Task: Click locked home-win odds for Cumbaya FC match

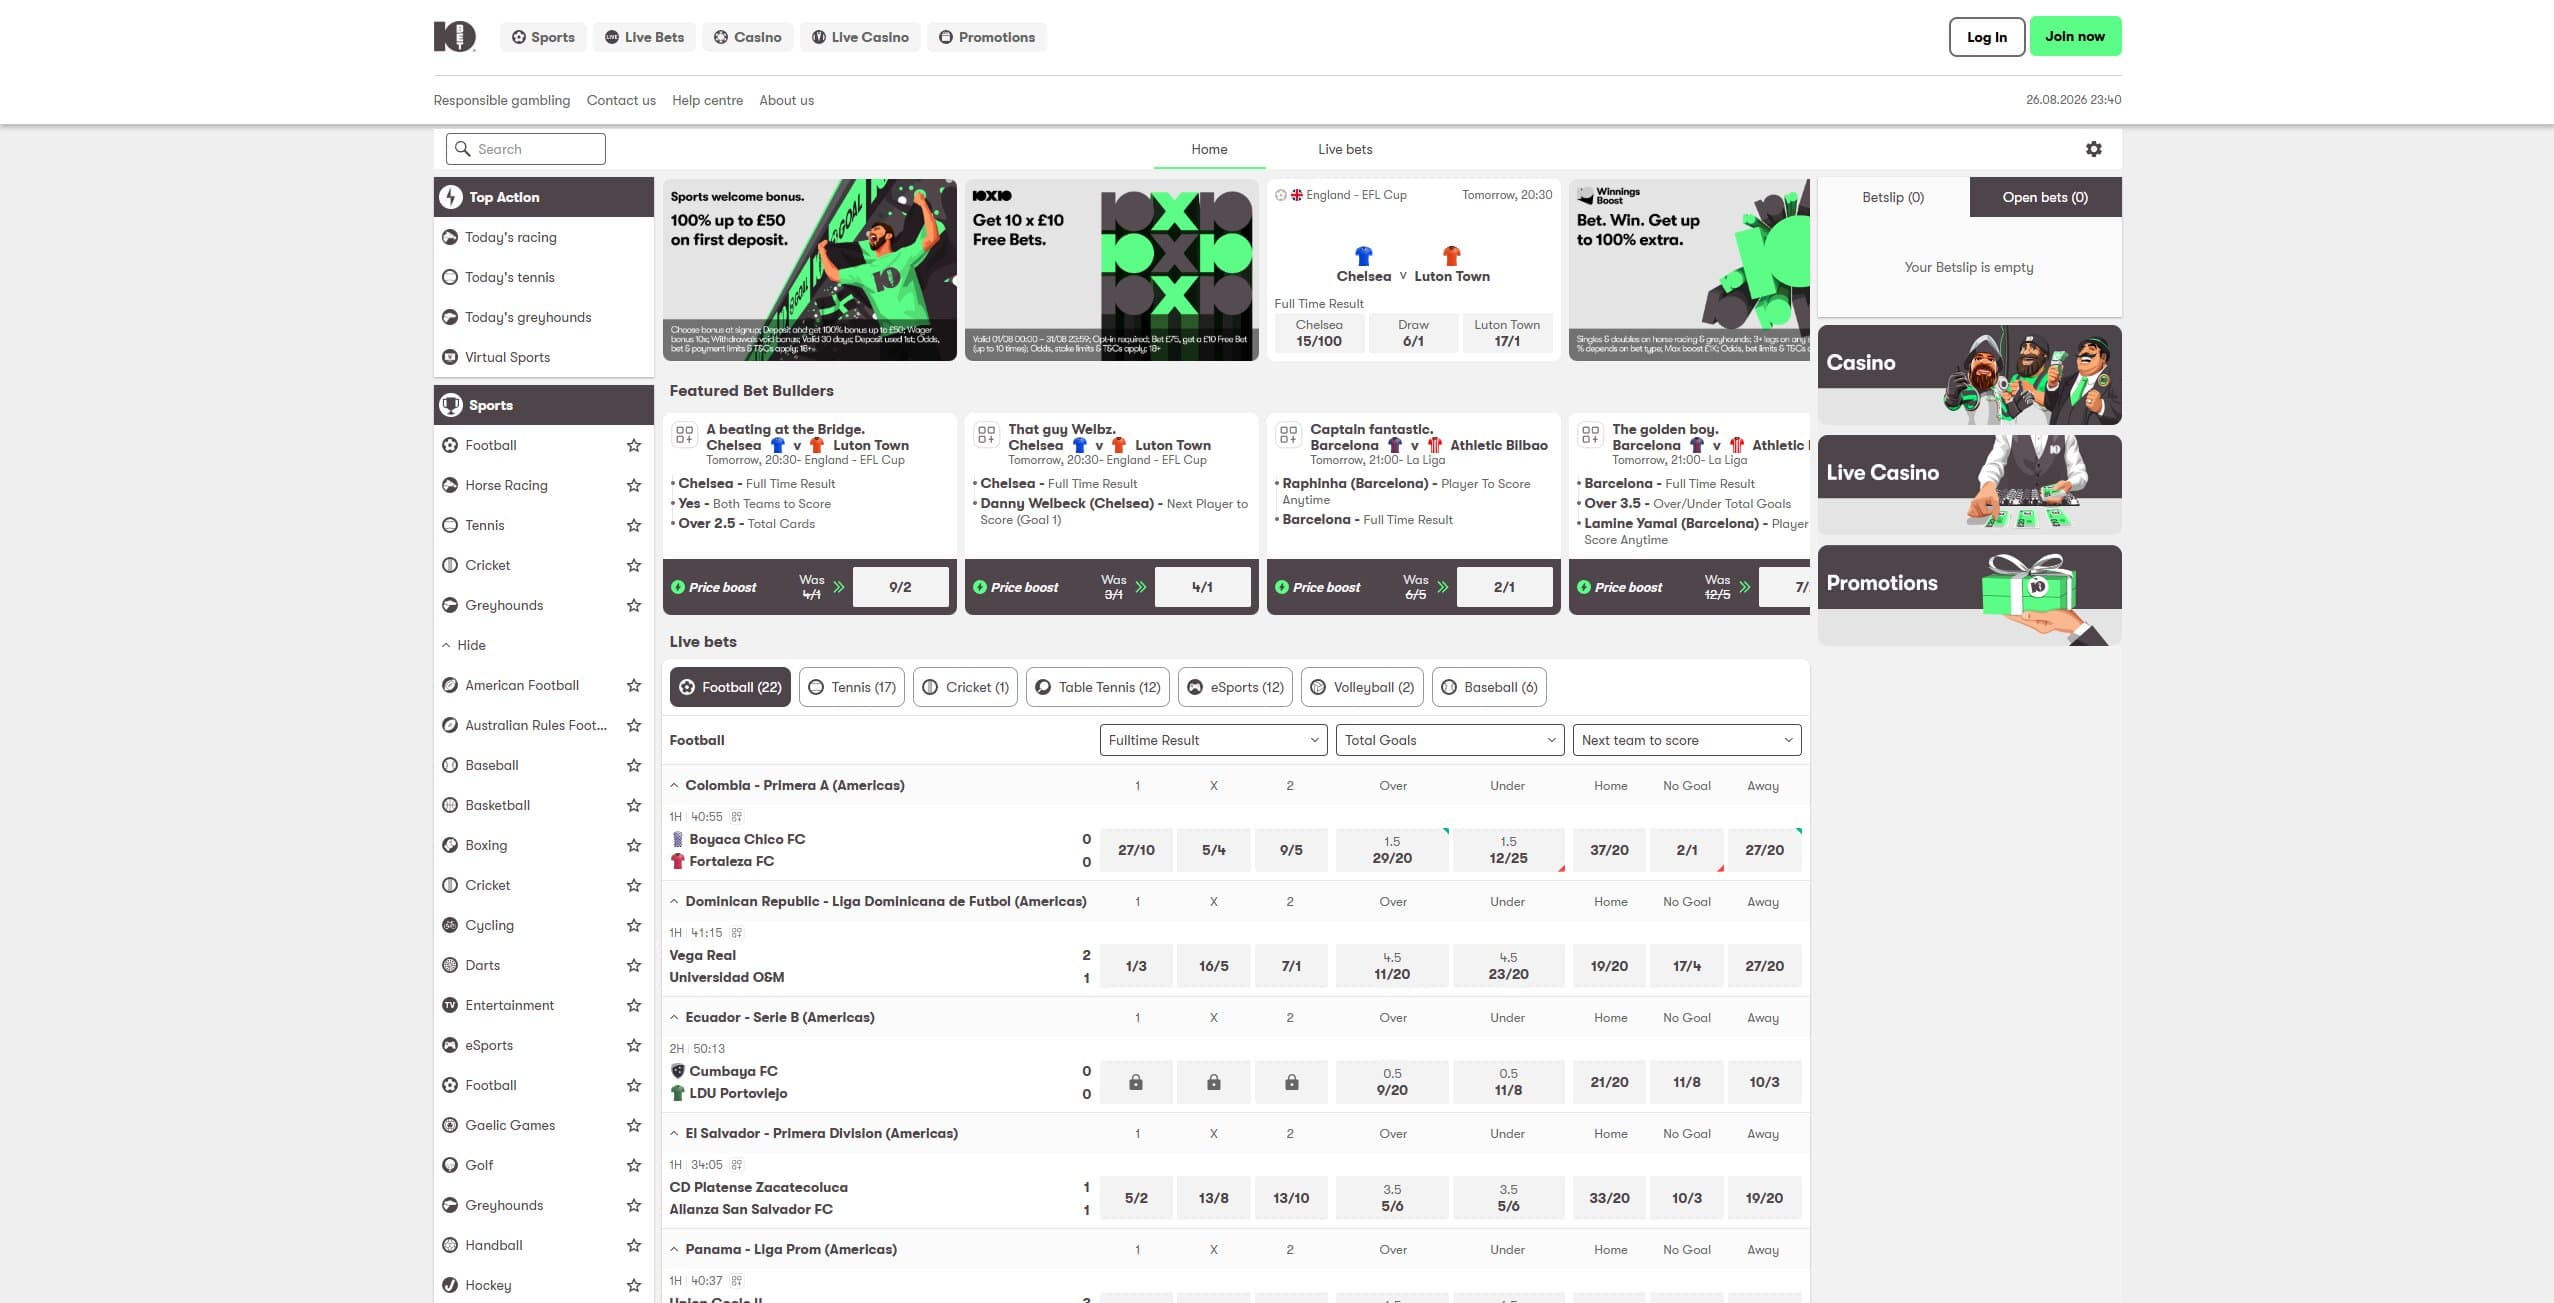Action: tap(1136, 1082)
